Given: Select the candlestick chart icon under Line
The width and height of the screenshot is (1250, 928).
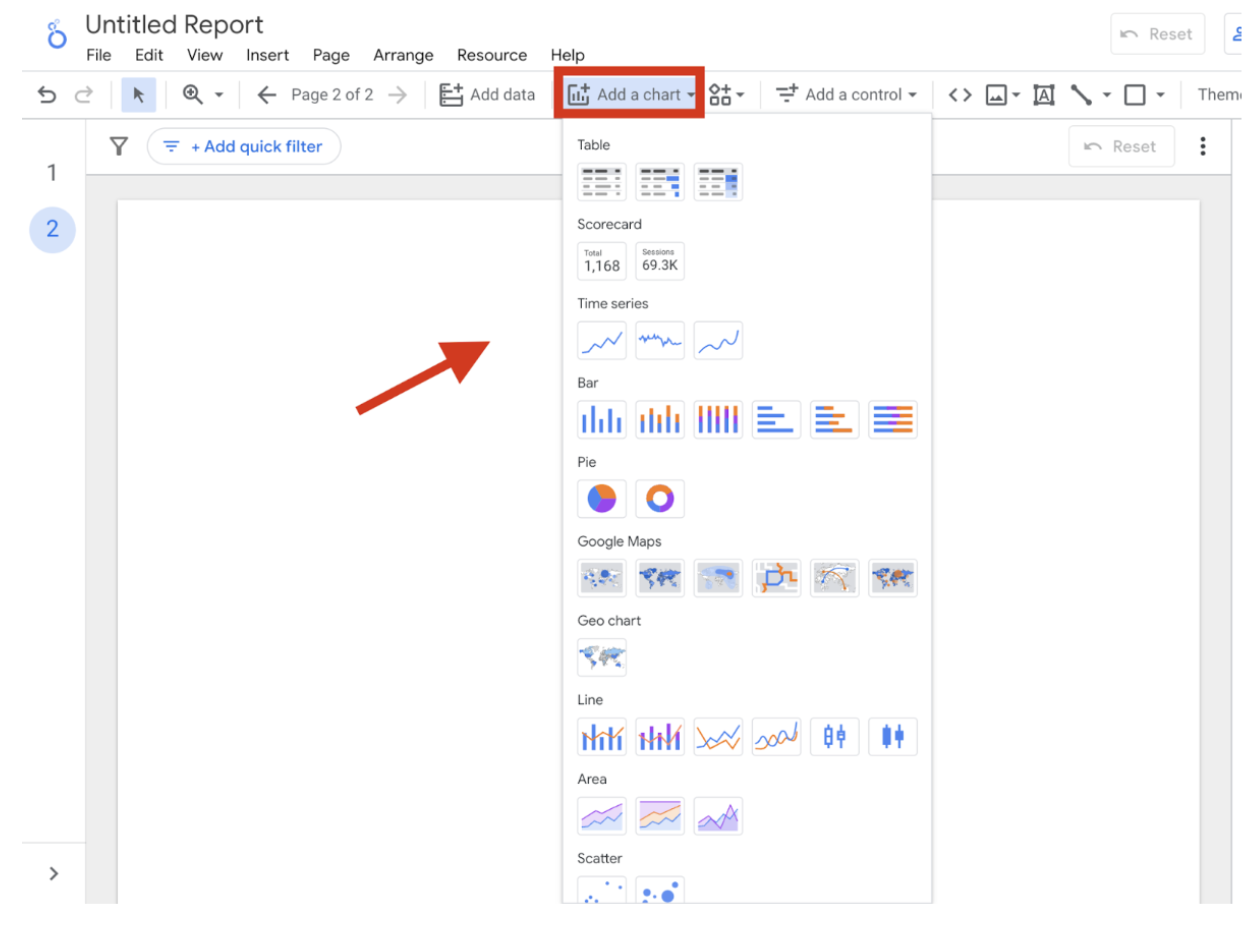Looking at the screenshot, I should click(834, 737).
